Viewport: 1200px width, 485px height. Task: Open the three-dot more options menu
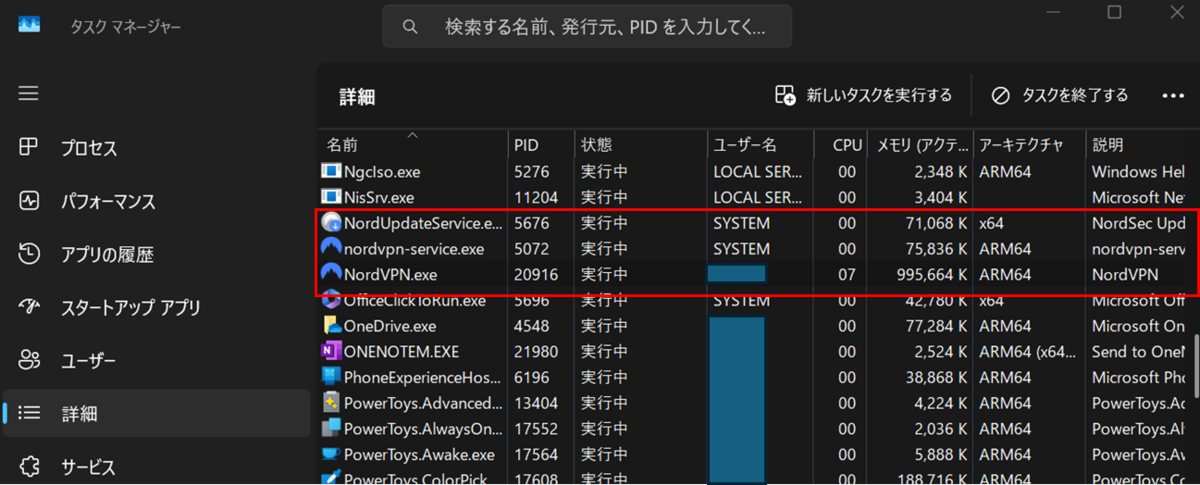pos(1173,96)
